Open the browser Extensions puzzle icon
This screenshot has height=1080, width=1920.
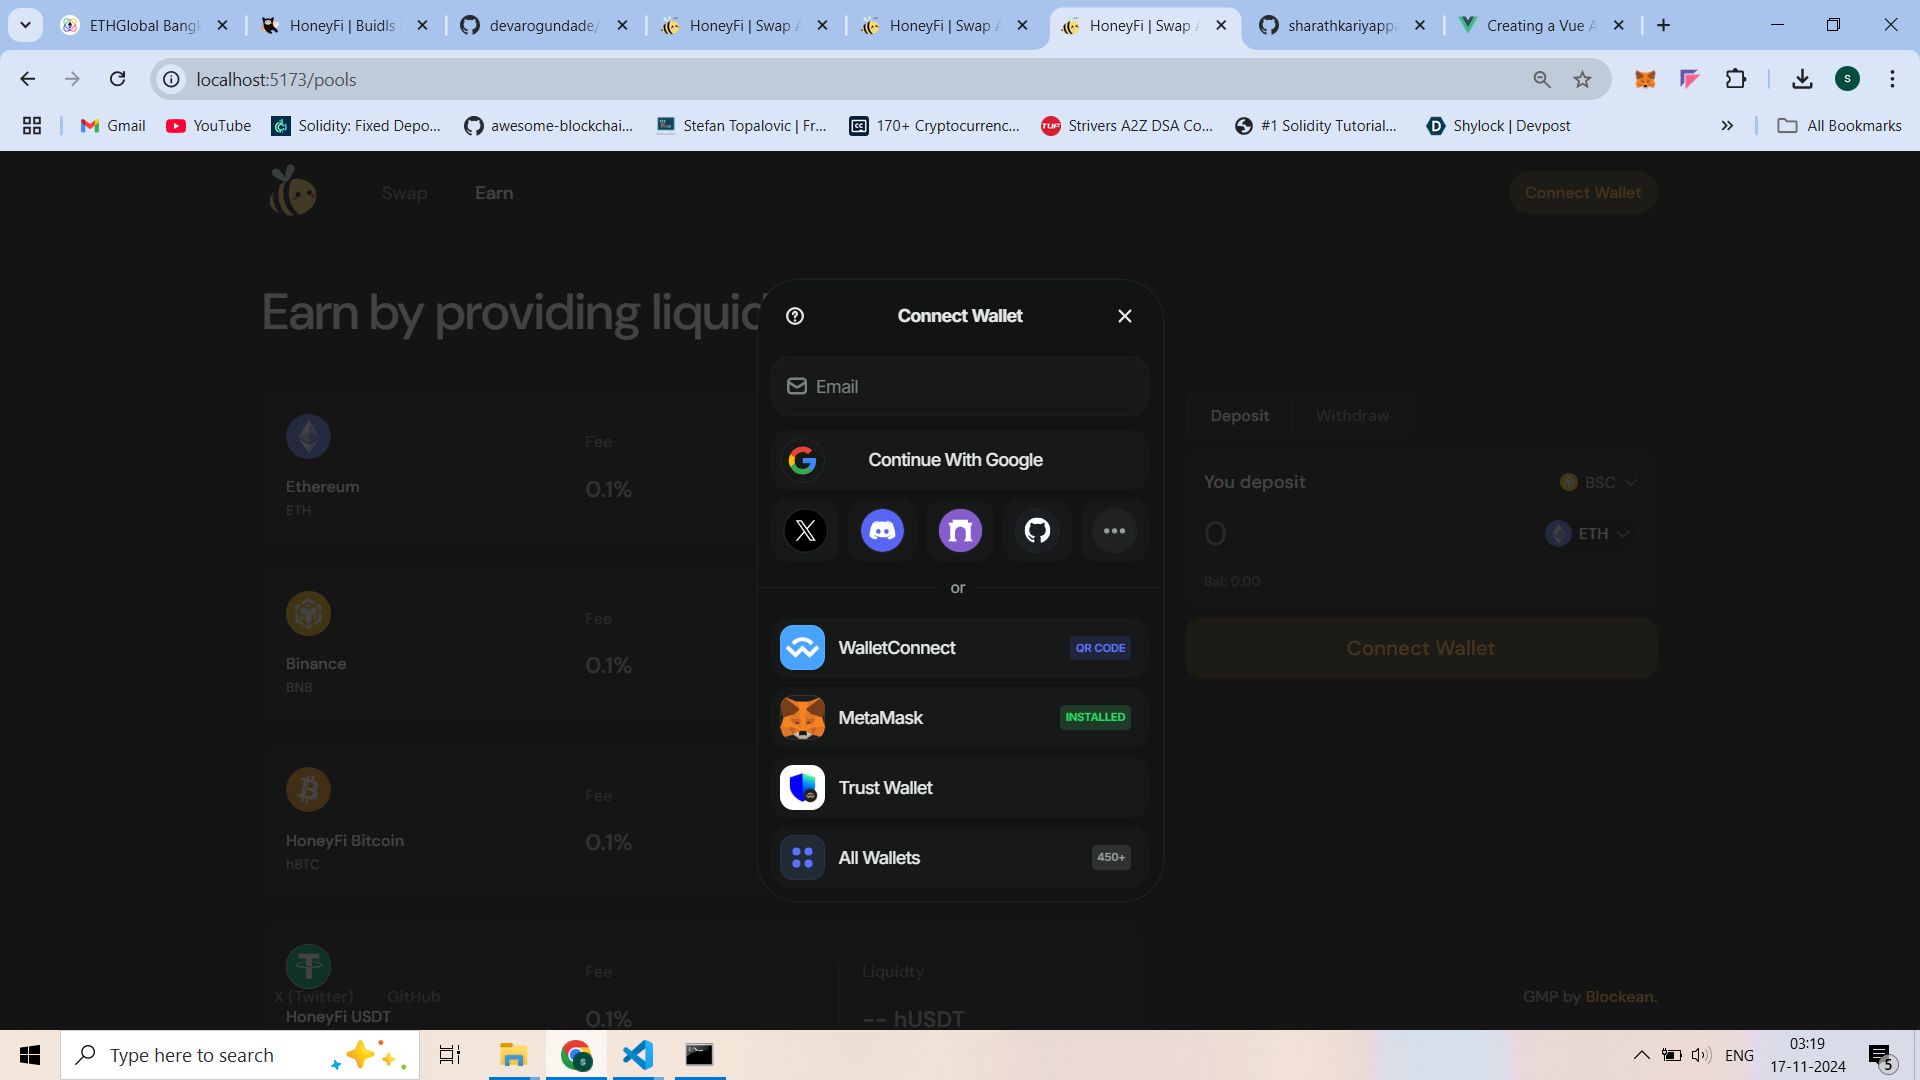(x=1736, y=79)
